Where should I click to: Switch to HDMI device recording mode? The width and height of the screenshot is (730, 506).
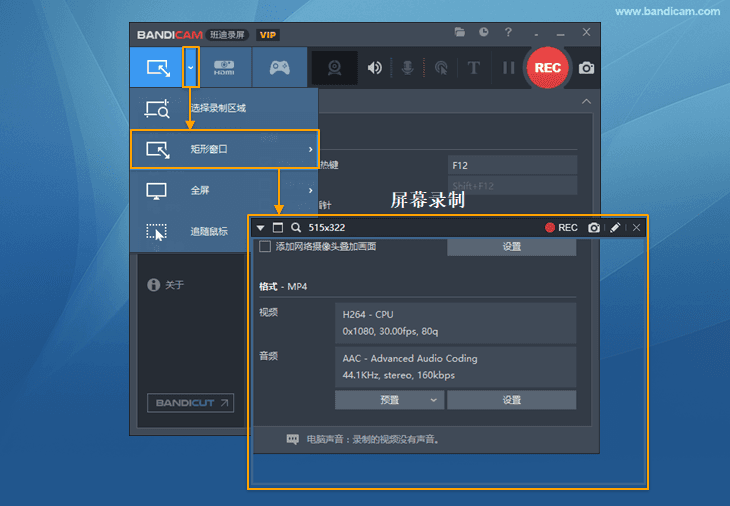coord(224,67)
